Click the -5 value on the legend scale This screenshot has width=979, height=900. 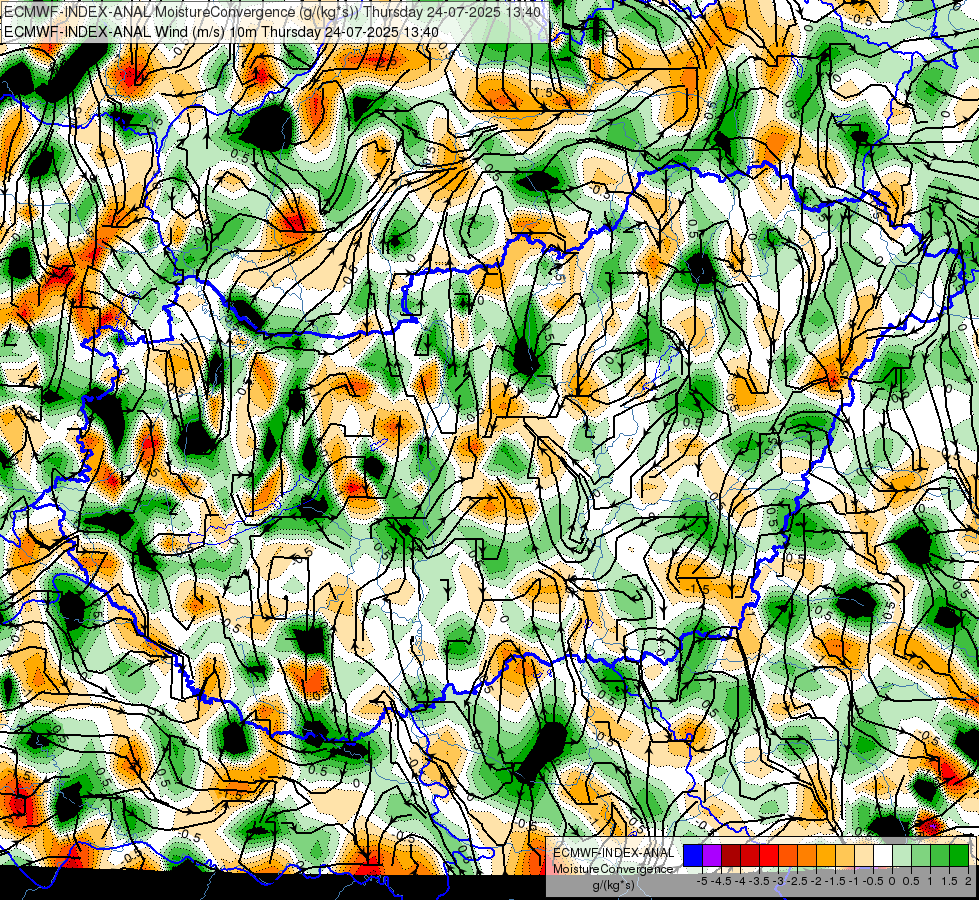702,881
